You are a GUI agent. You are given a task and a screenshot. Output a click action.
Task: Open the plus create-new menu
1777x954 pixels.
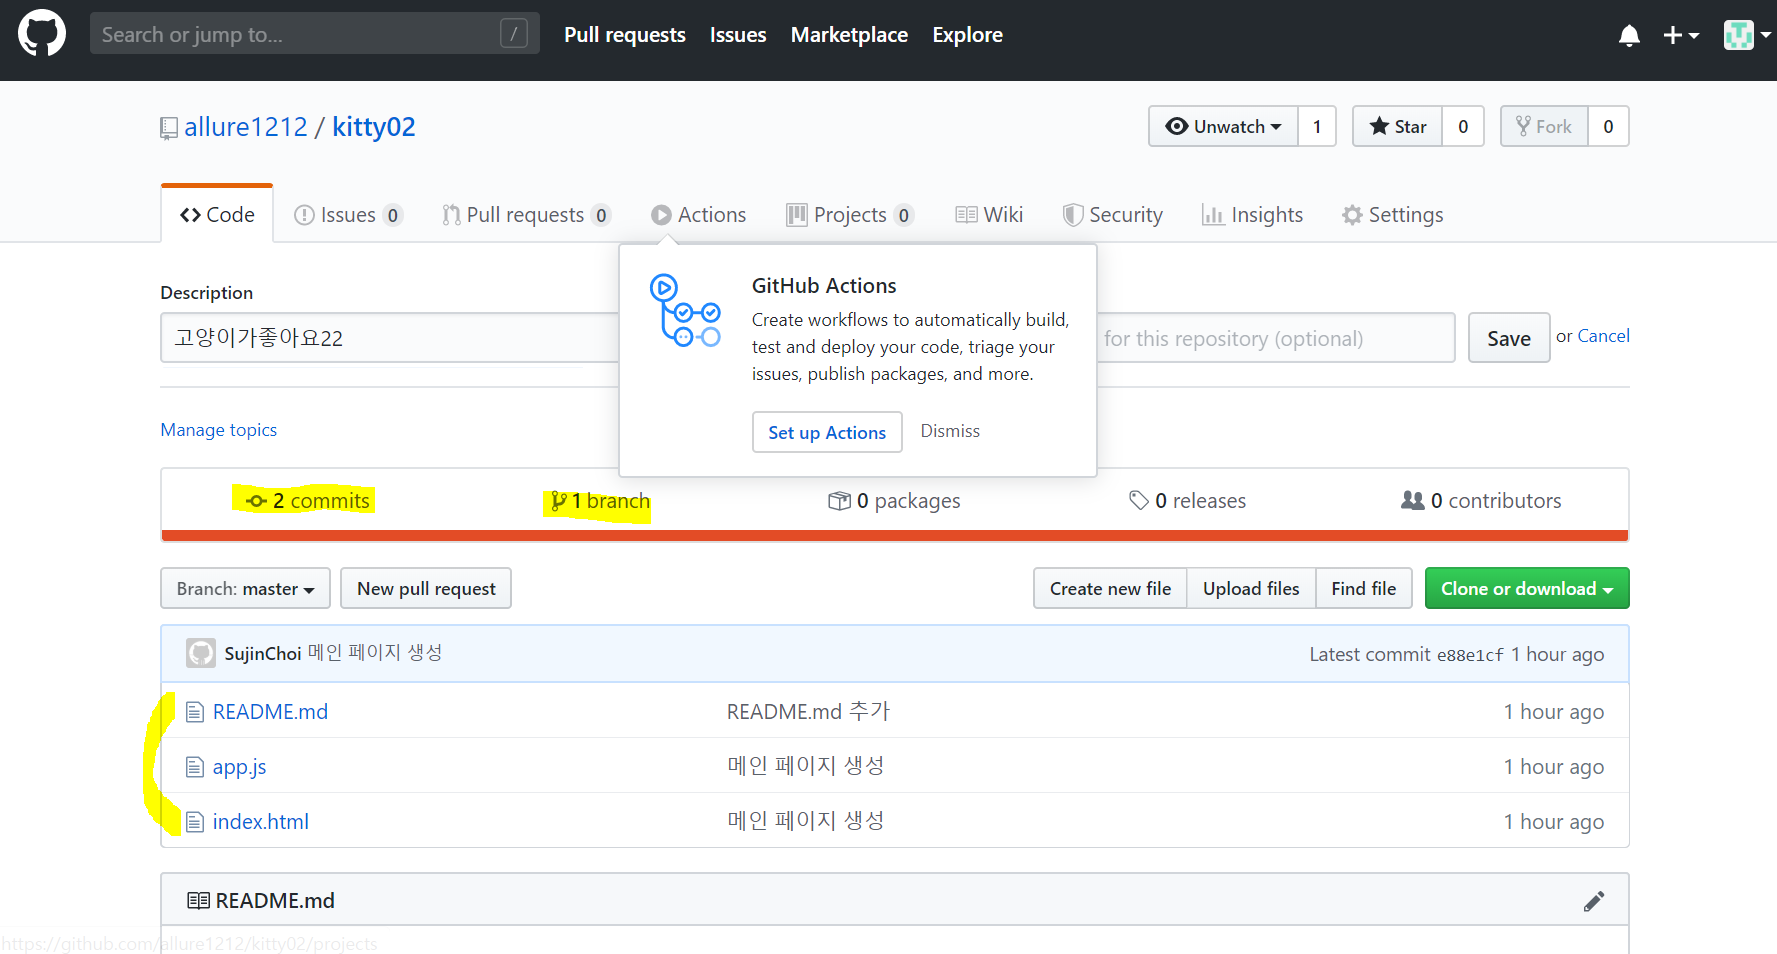(x=1681, y=35)
